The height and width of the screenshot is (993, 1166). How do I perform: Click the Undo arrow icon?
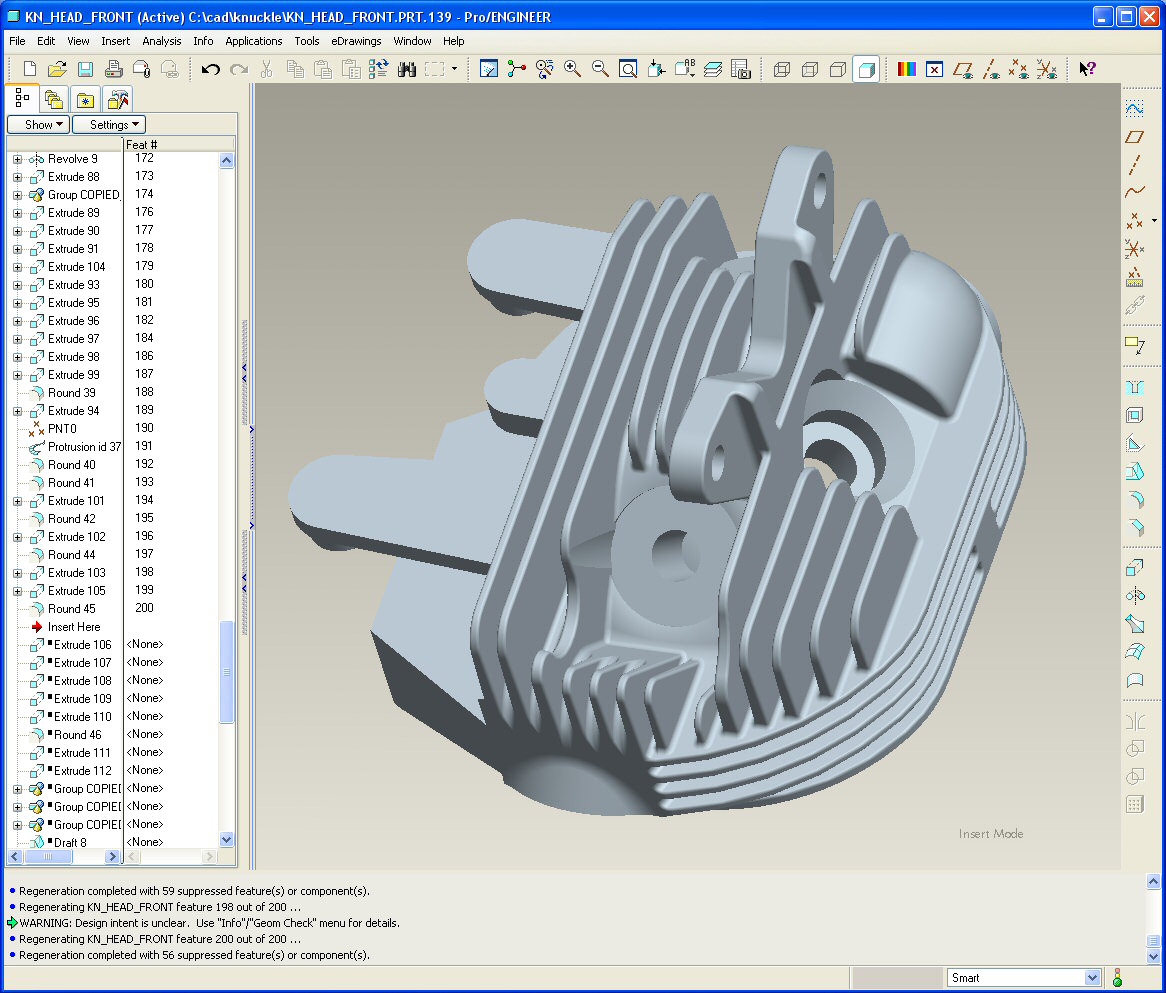click(x=210, y=69)
